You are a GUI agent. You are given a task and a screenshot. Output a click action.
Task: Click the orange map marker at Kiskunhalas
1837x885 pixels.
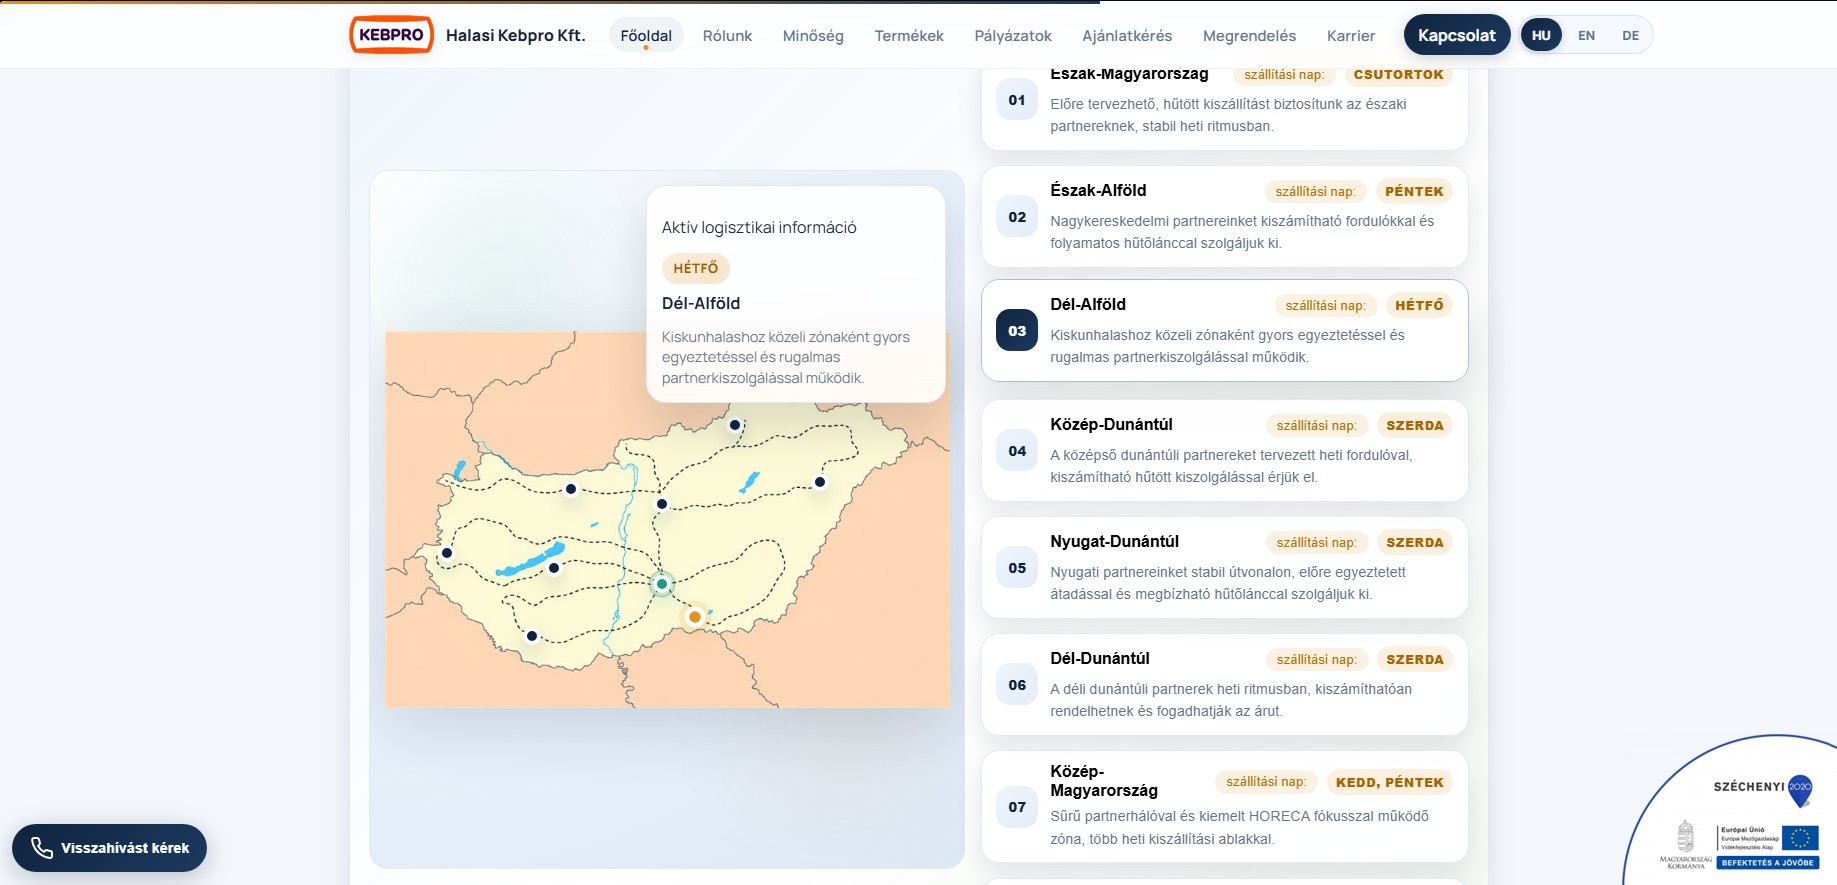click(x=694, y=617)
